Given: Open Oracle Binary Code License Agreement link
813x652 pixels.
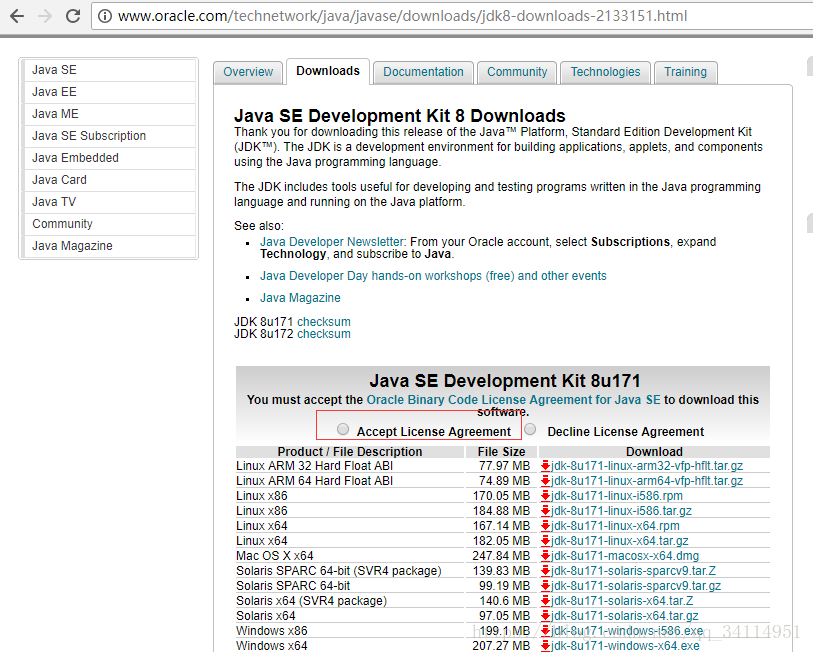Looking at the screenshot, I should coord(513,400).
